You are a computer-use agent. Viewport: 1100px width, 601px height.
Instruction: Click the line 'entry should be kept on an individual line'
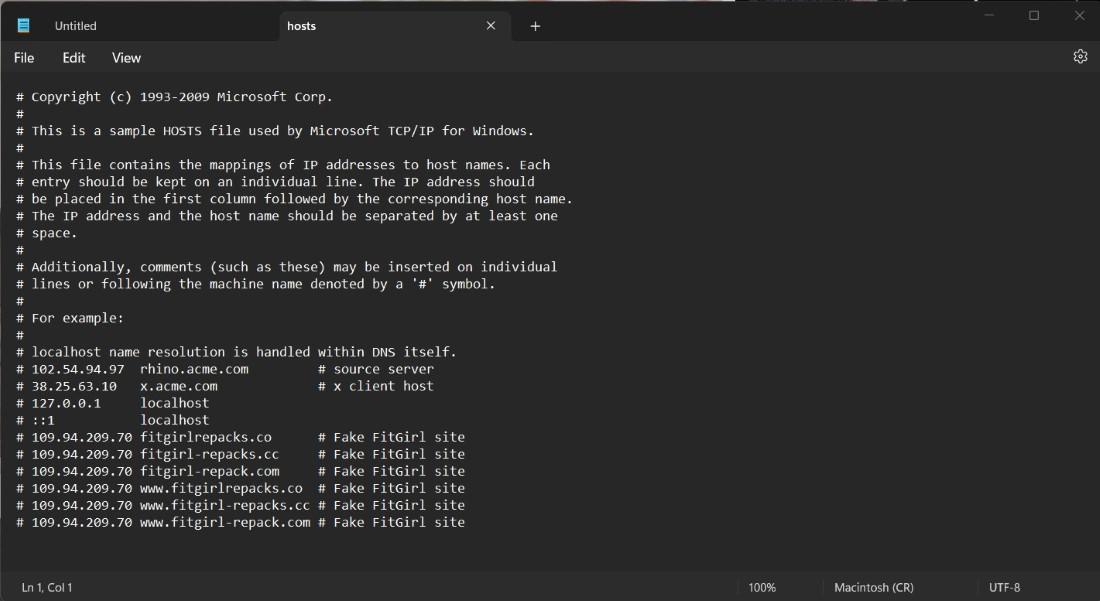[275, 182]
